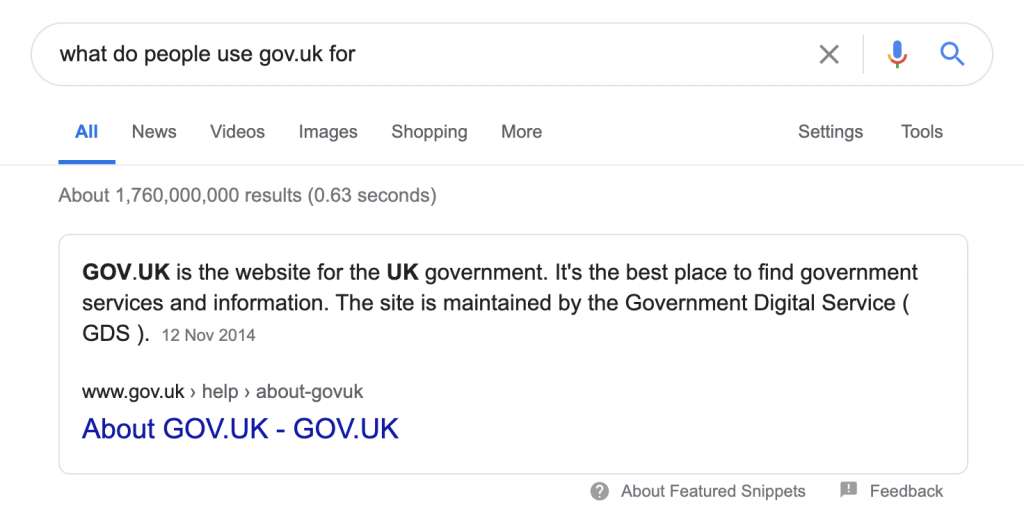Click the question mark icon beside About Featured Snippets
The height and width of the screenshot is (526, 1024).
click(600, 491)
